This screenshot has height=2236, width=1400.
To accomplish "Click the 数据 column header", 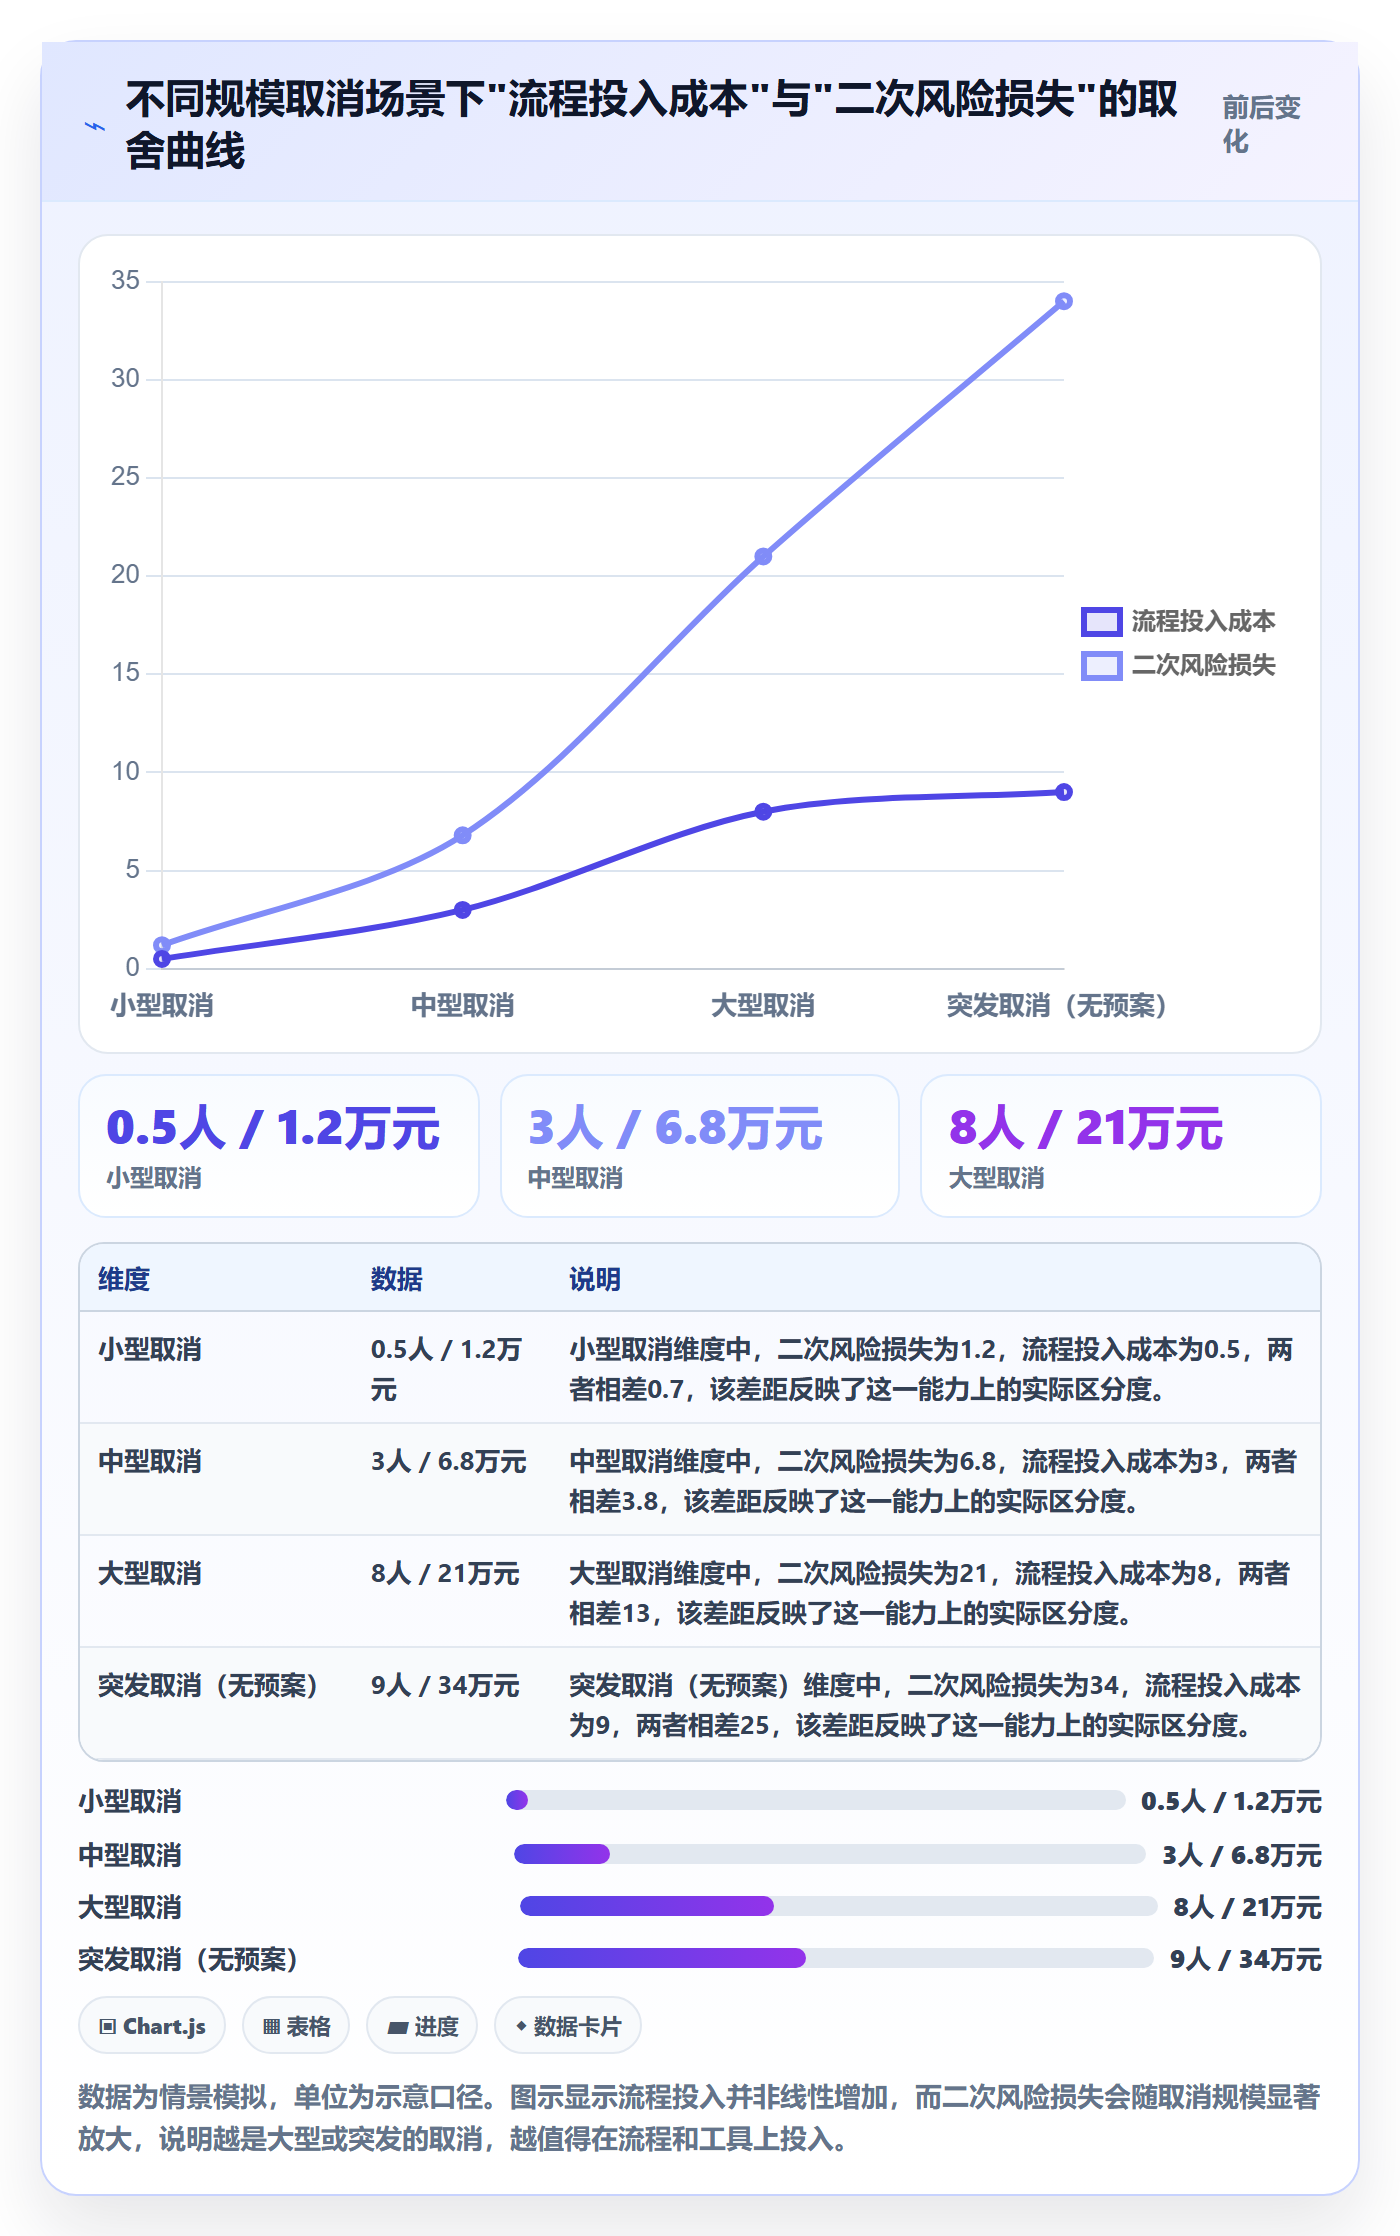I will click(396, 1279).
